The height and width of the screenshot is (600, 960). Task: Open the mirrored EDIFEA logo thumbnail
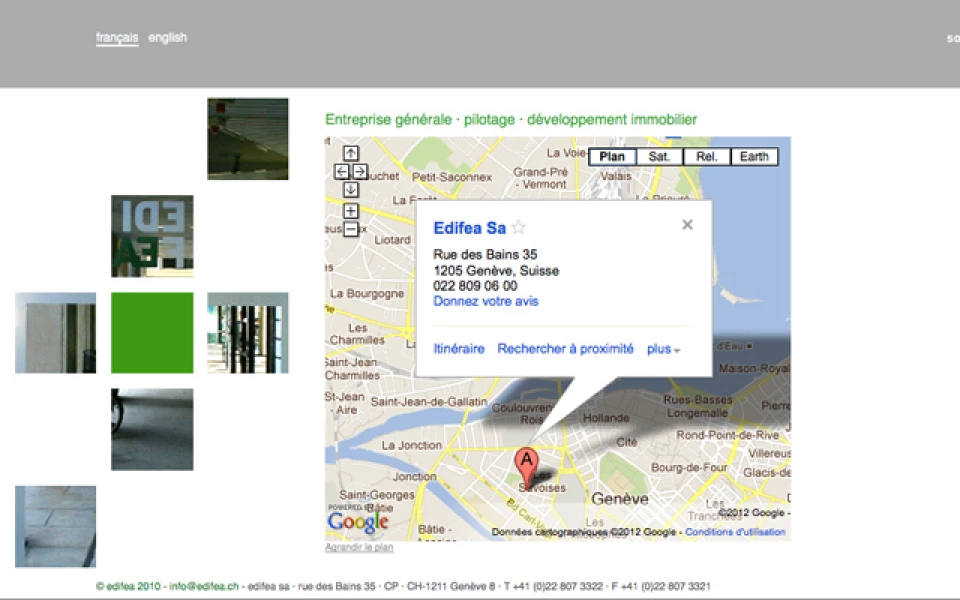coord(152,236)
